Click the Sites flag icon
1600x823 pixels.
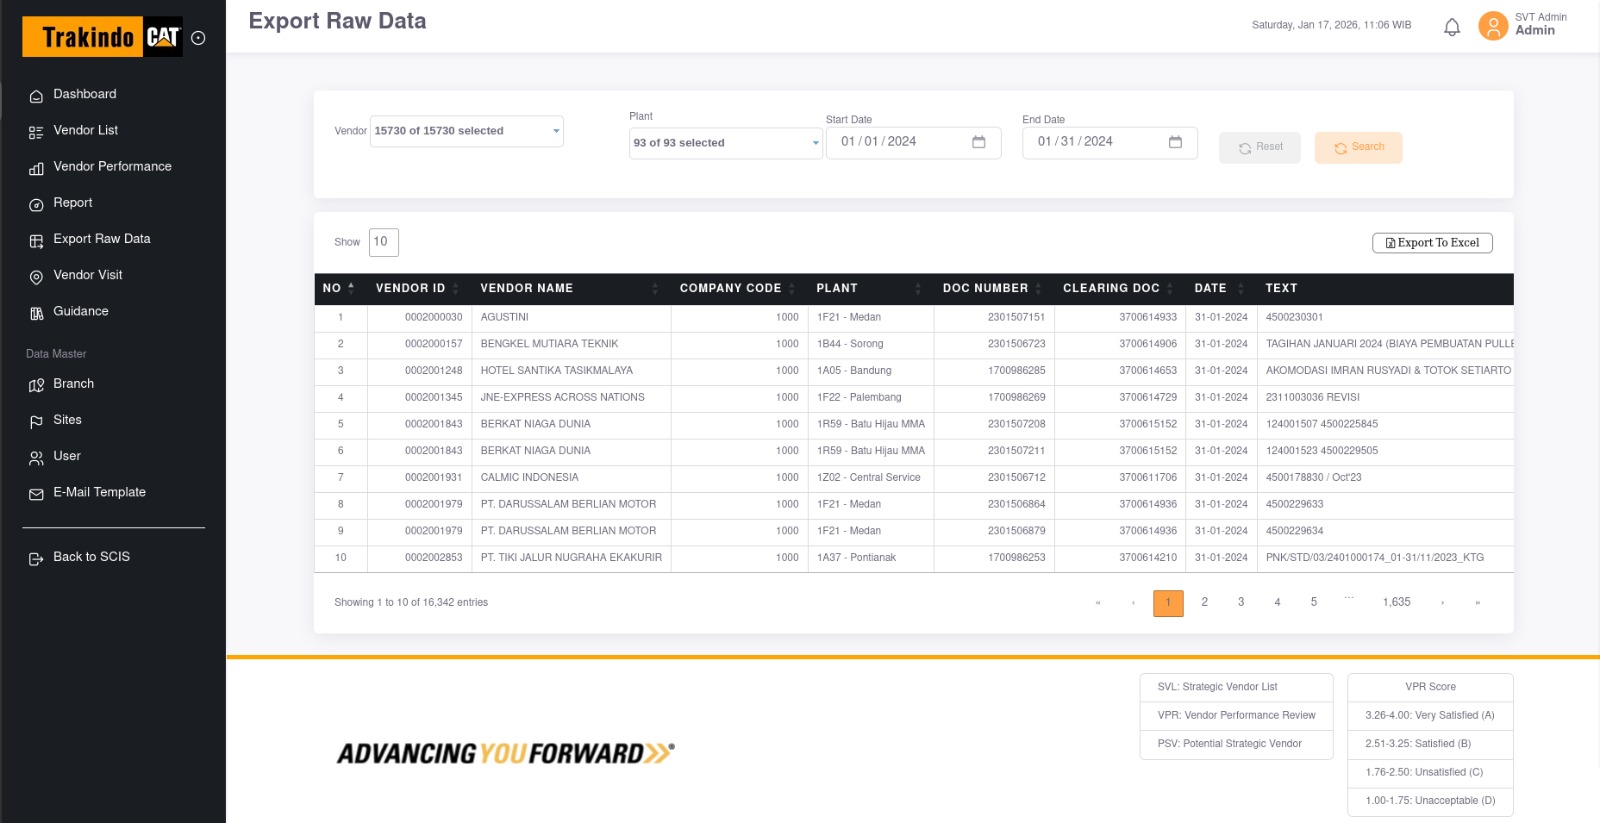point(36,422)
